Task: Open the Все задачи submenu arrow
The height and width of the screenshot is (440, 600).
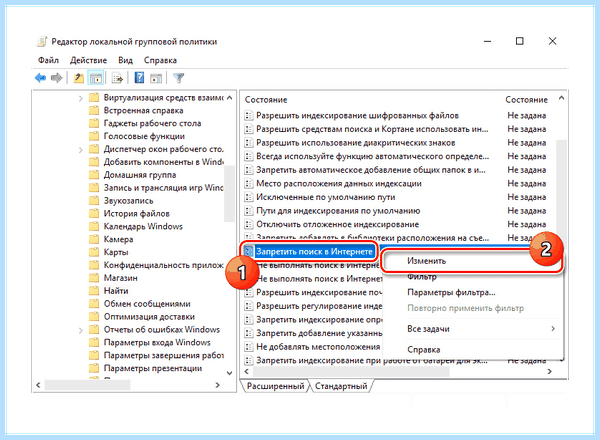Action: coord(553,329)
